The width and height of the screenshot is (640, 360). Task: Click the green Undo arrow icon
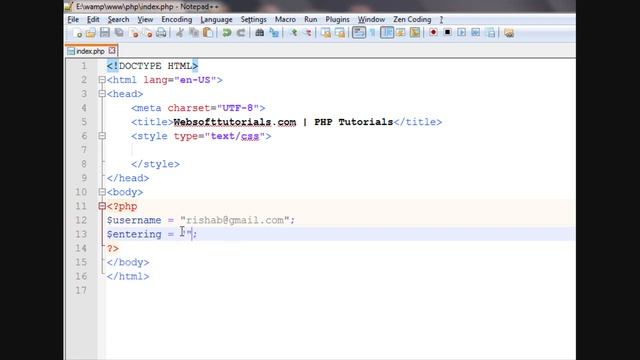(x=227, y=33)
